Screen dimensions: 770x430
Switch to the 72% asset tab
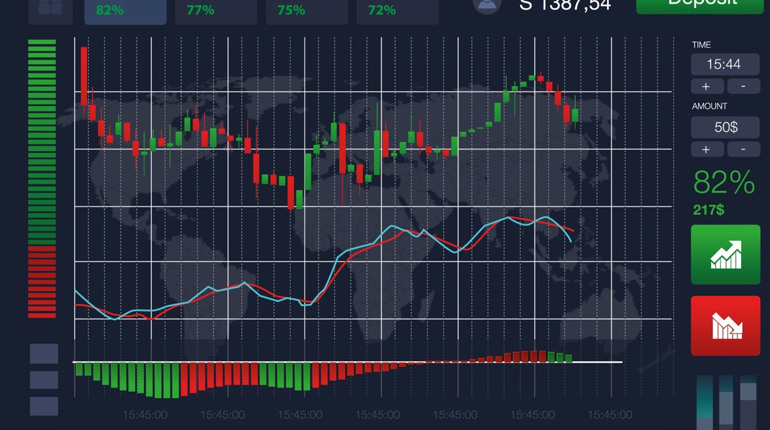pyautogui.click(x=398, y=11)
